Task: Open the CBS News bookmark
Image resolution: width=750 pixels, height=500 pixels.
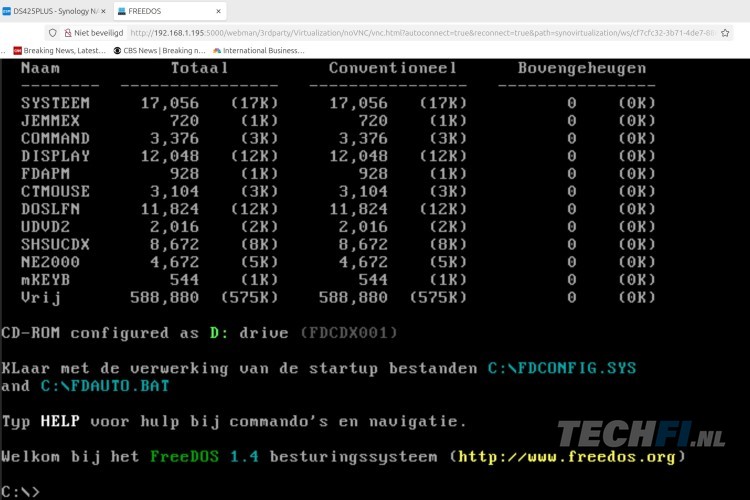Action: point(159,50)
